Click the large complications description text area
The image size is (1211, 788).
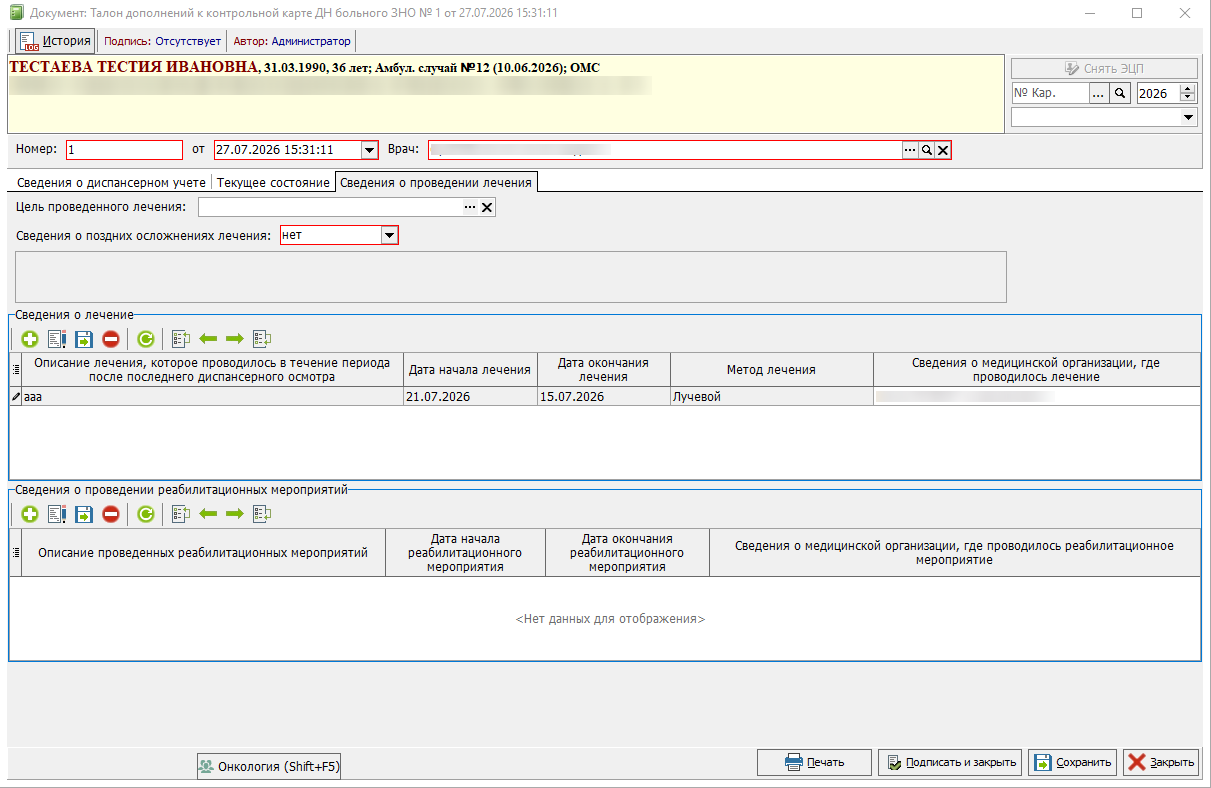coord(511,277)
